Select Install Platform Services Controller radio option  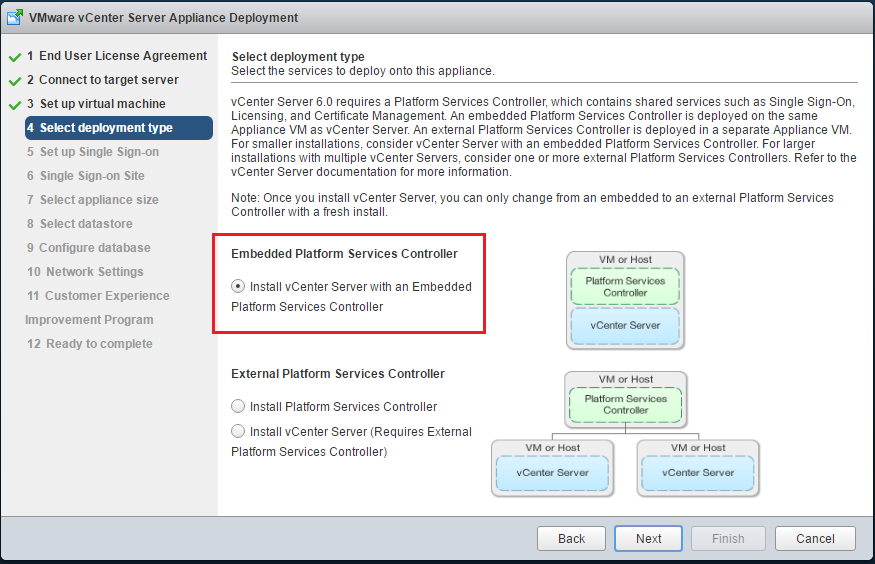(238, 407)
